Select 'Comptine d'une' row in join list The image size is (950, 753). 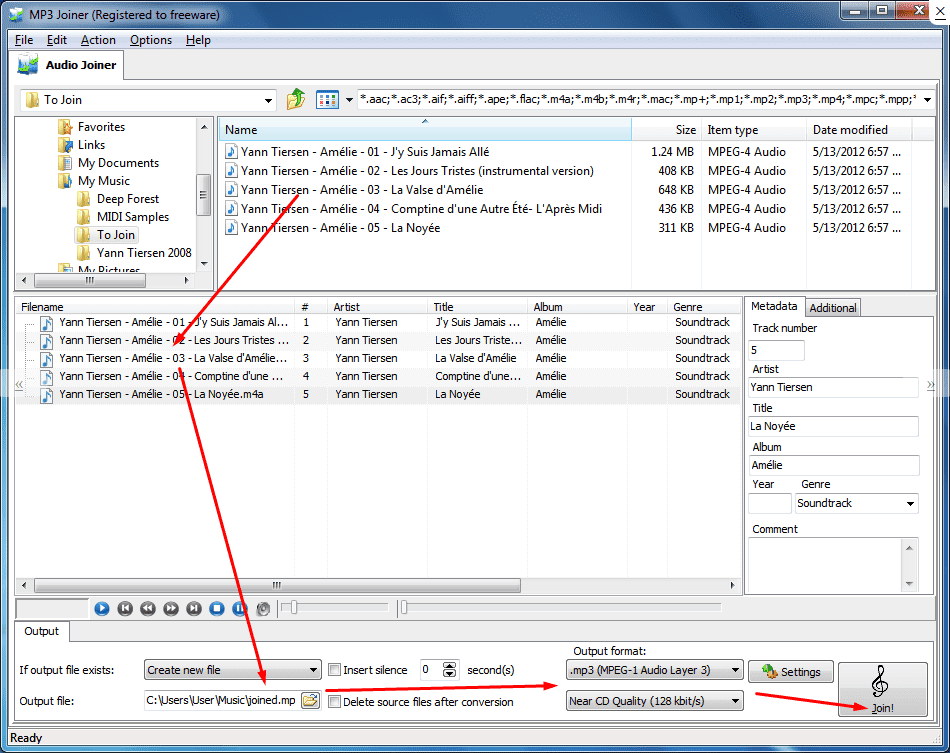(x=378, y=376)
